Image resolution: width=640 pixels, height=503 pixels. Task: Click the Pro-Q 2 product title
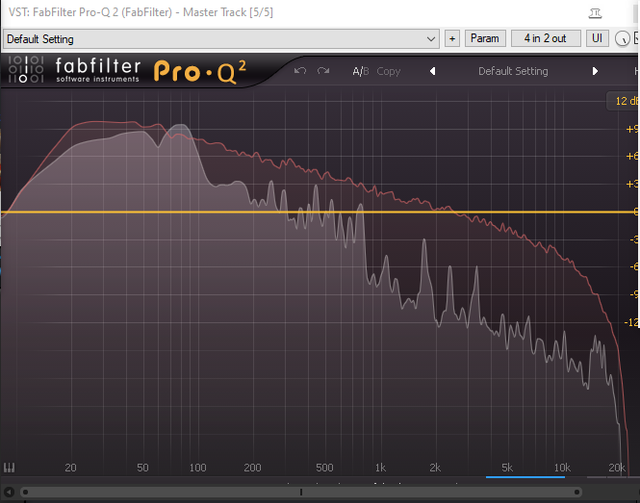coord(200,71)
